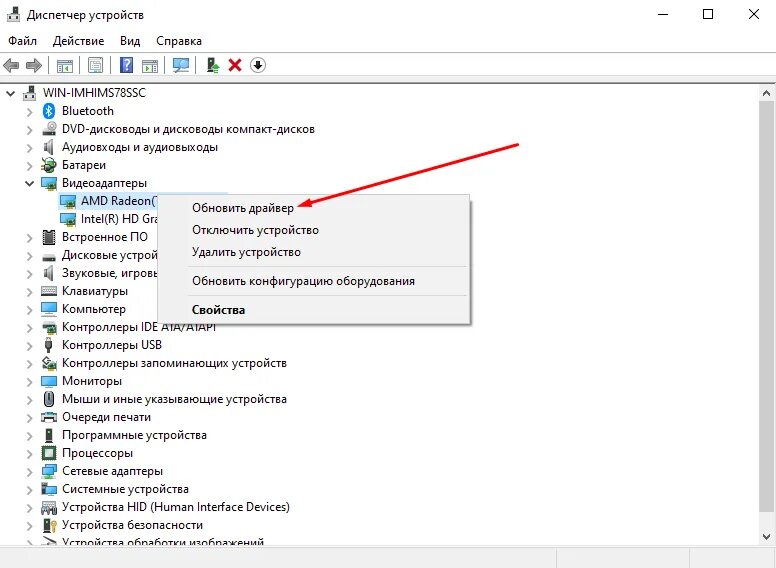Expand Контроллеры запоминающих устройств category
This screenshot has width=776, height=568.
[30, 363]
